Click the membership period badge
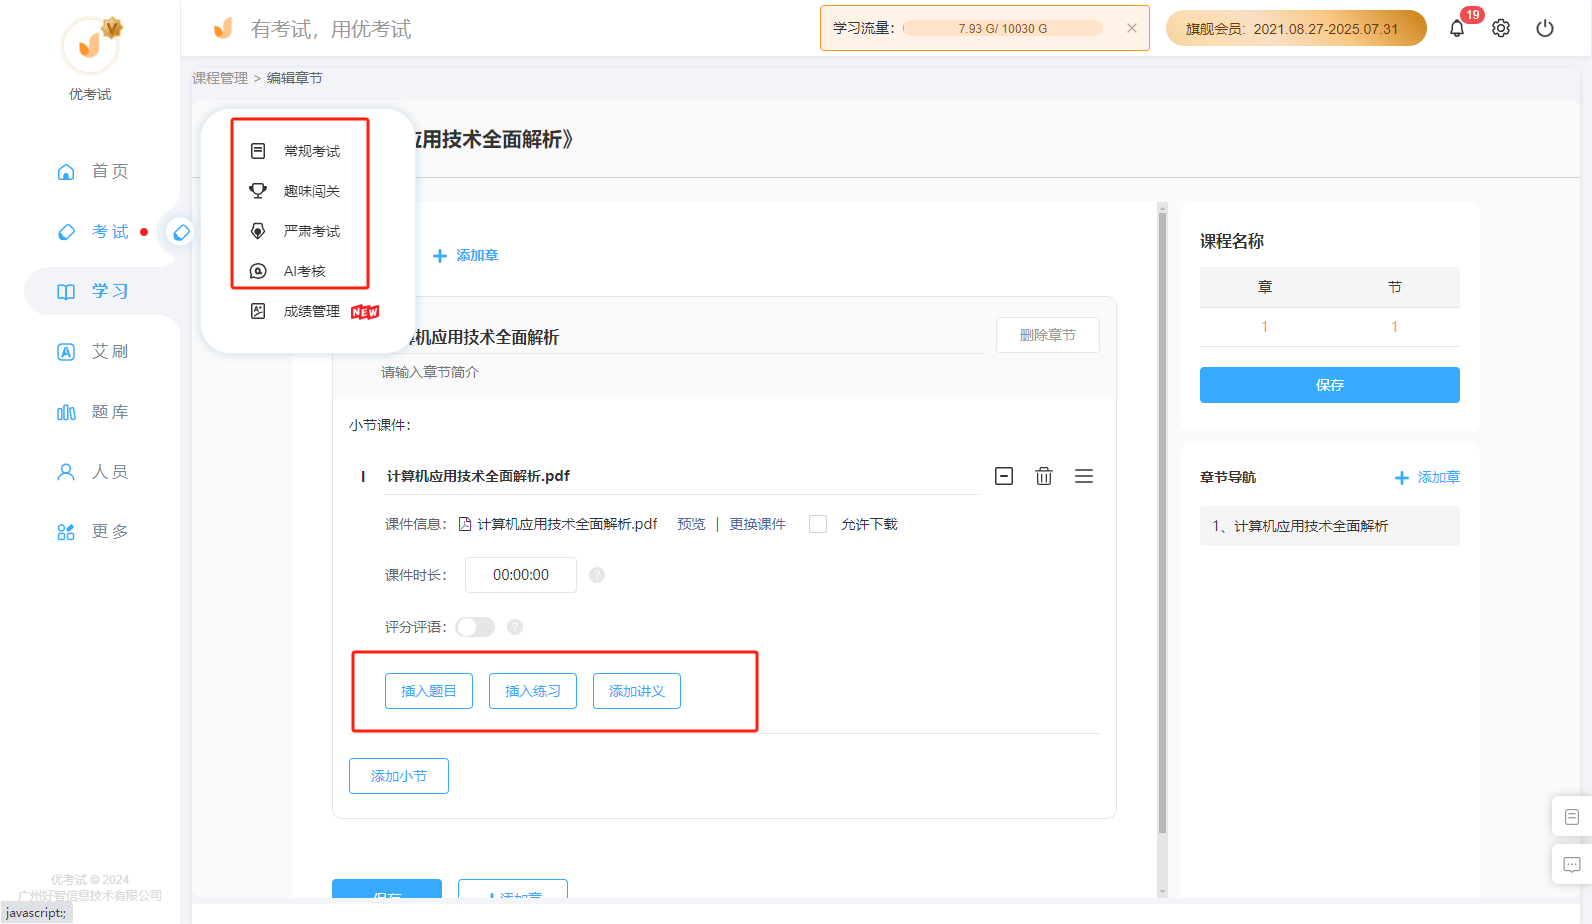 [x=1296, y=28]
